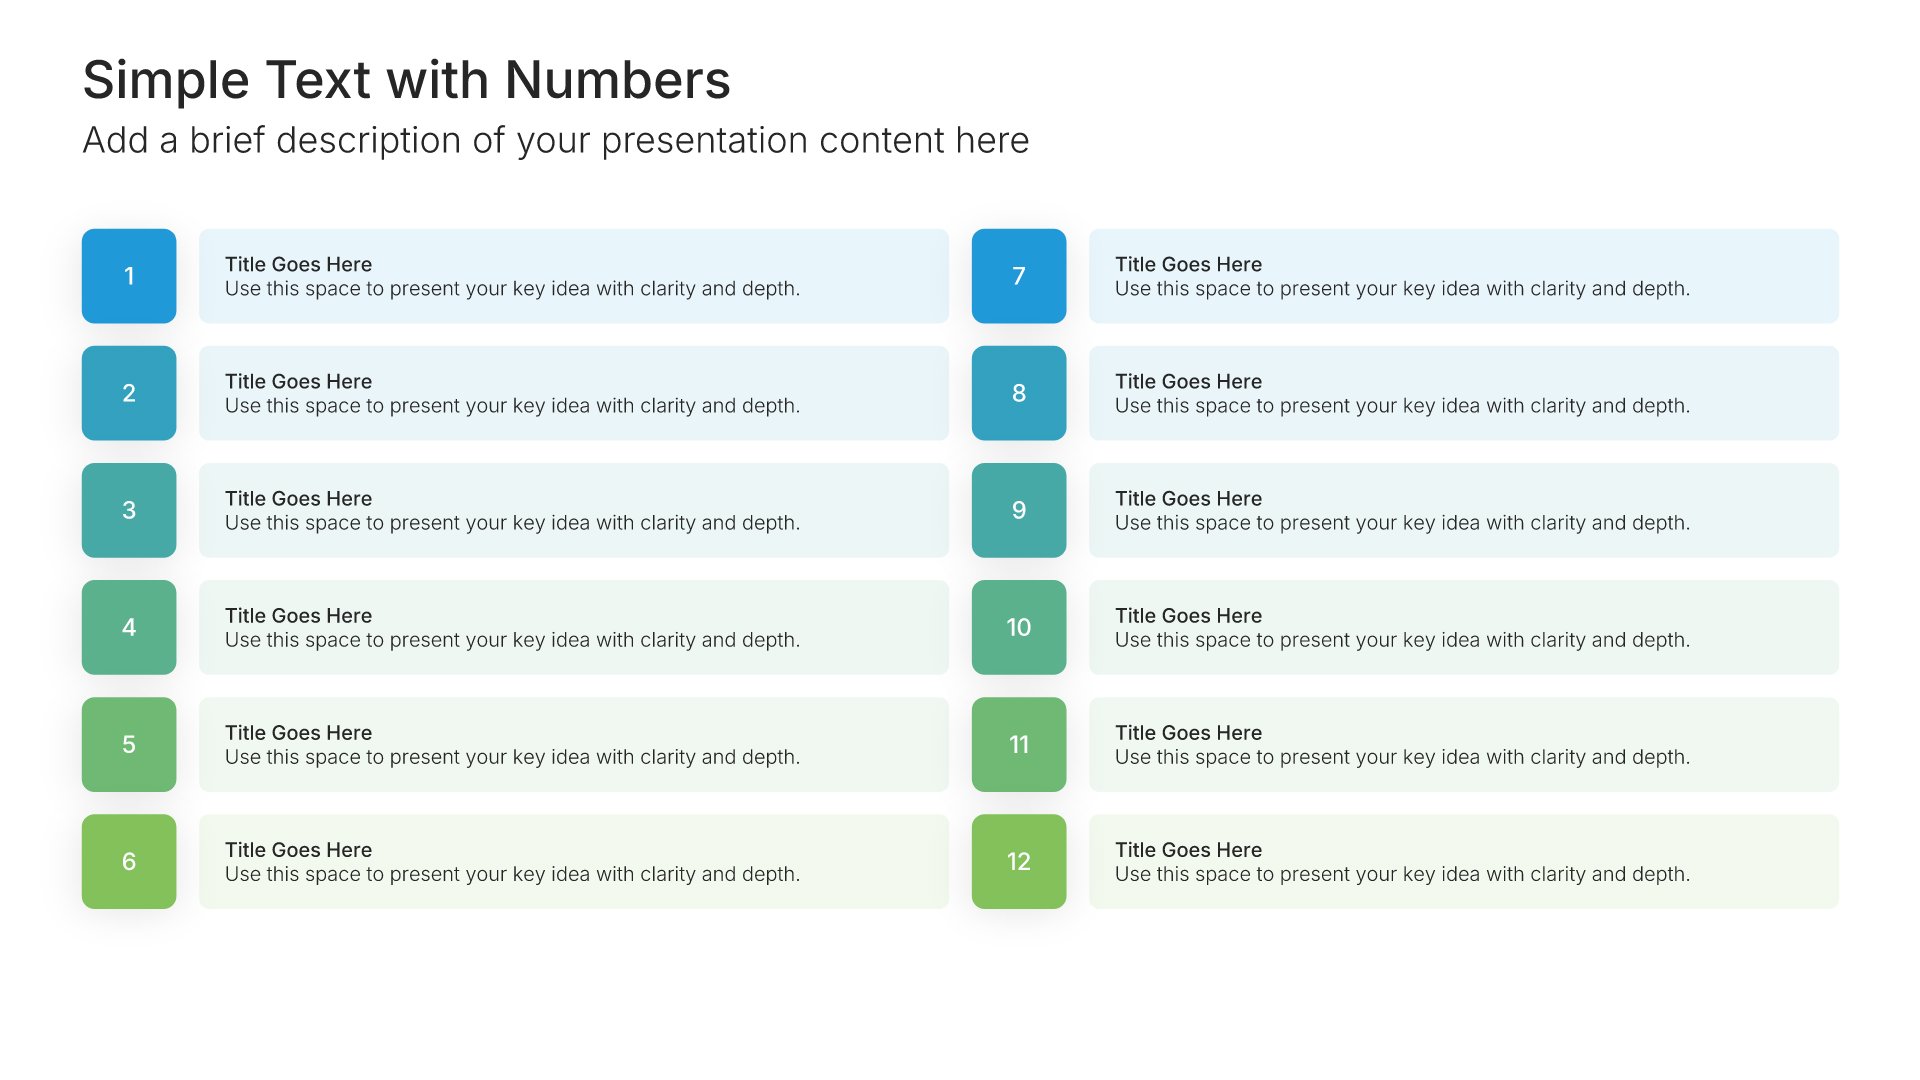Click the teal number 3 square
This screenshot has height=1080, width=1920.
129,510
